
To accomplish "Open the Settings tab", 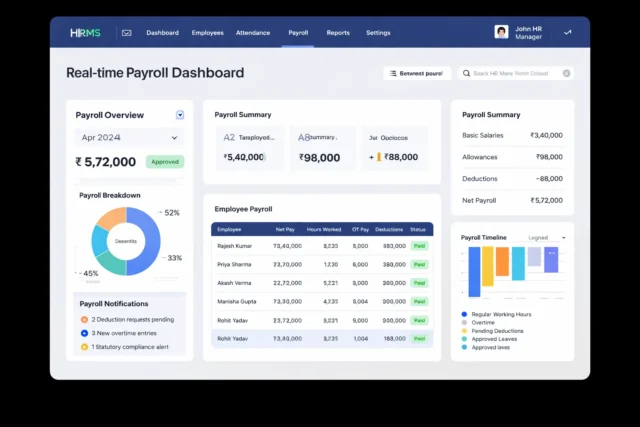I will click(x=378, y=33).
